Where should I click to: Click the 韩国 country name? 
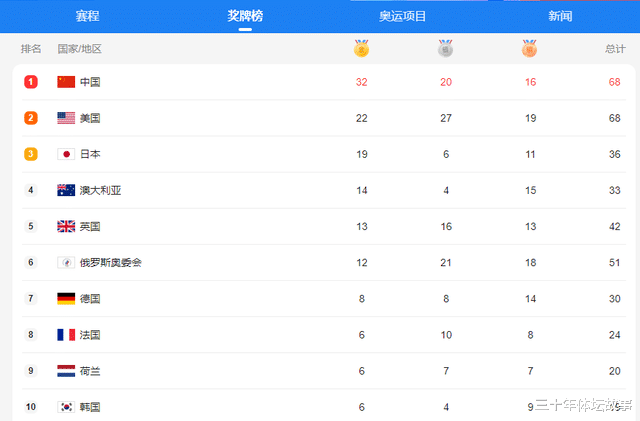pos(90,407)
